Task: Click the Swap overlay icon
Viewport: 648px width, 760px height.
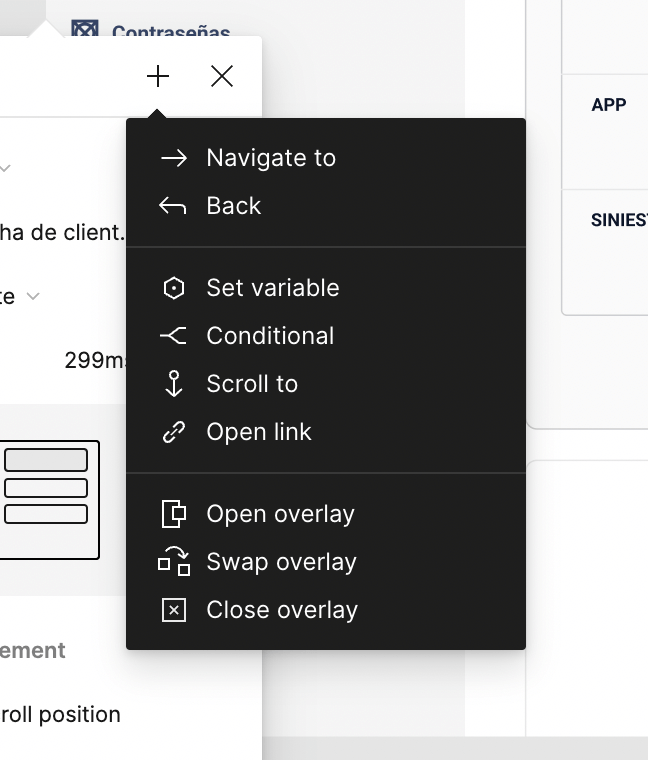Action: (174, 562)
